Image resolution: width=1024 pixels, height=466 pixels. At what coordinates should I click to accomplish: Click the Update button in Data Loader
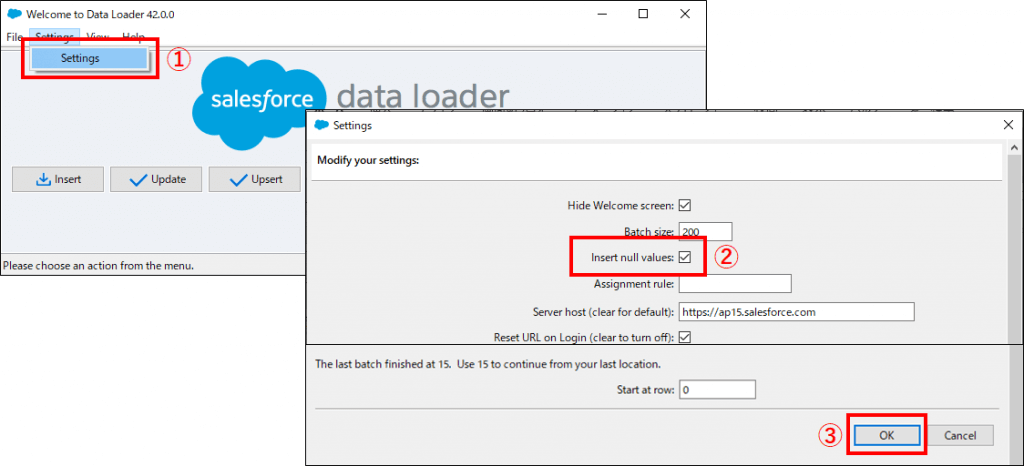(157, 179)
